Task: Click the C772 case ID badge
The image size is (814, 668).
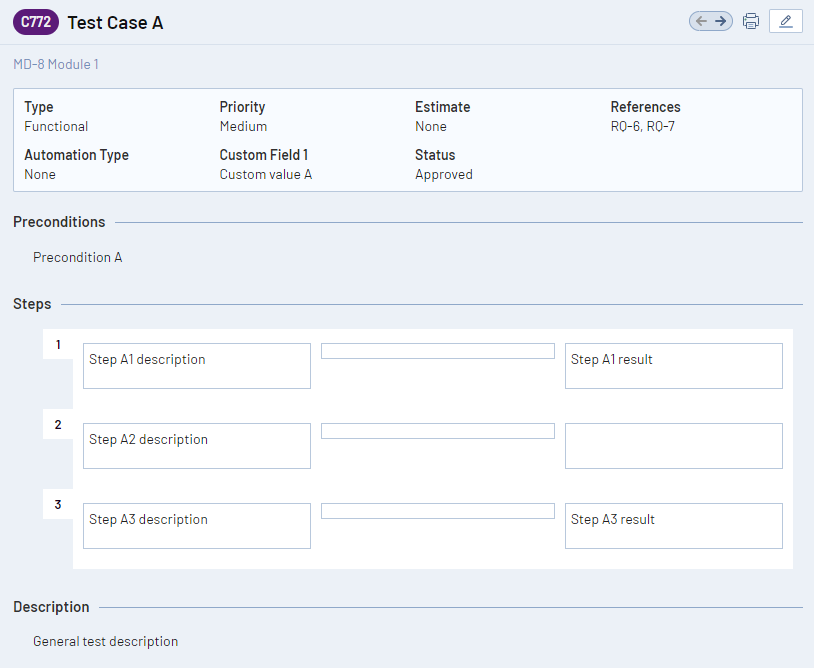Action: [x=36, y=22]
